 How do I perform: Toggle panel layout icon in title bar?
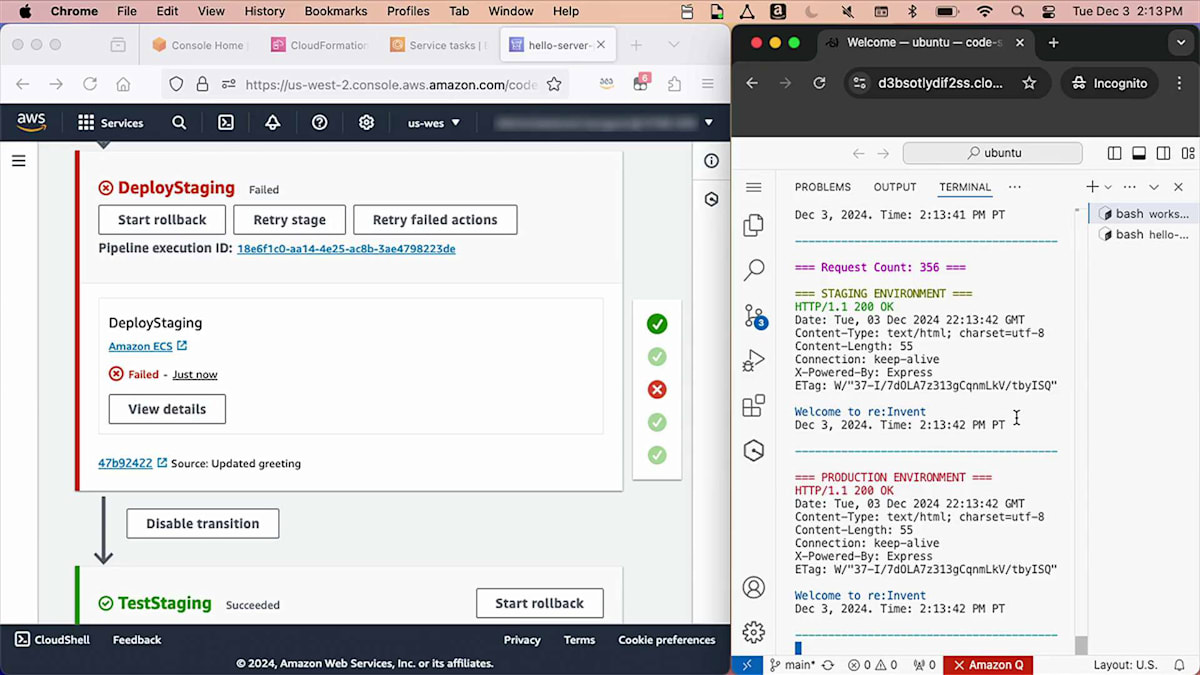[x=1139, y=153]
